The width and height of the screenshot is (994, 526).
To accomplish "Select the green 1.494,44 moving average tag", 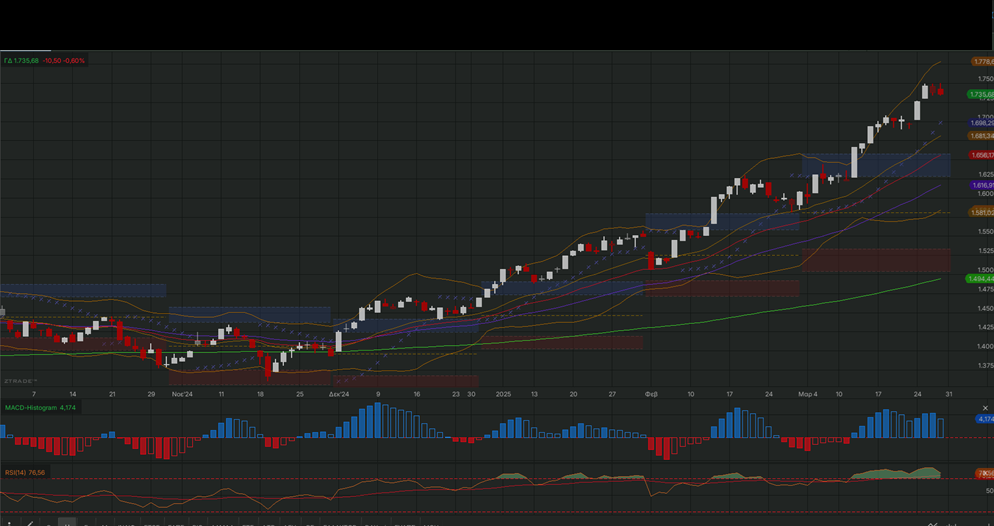I will click(x=980, y=279).
